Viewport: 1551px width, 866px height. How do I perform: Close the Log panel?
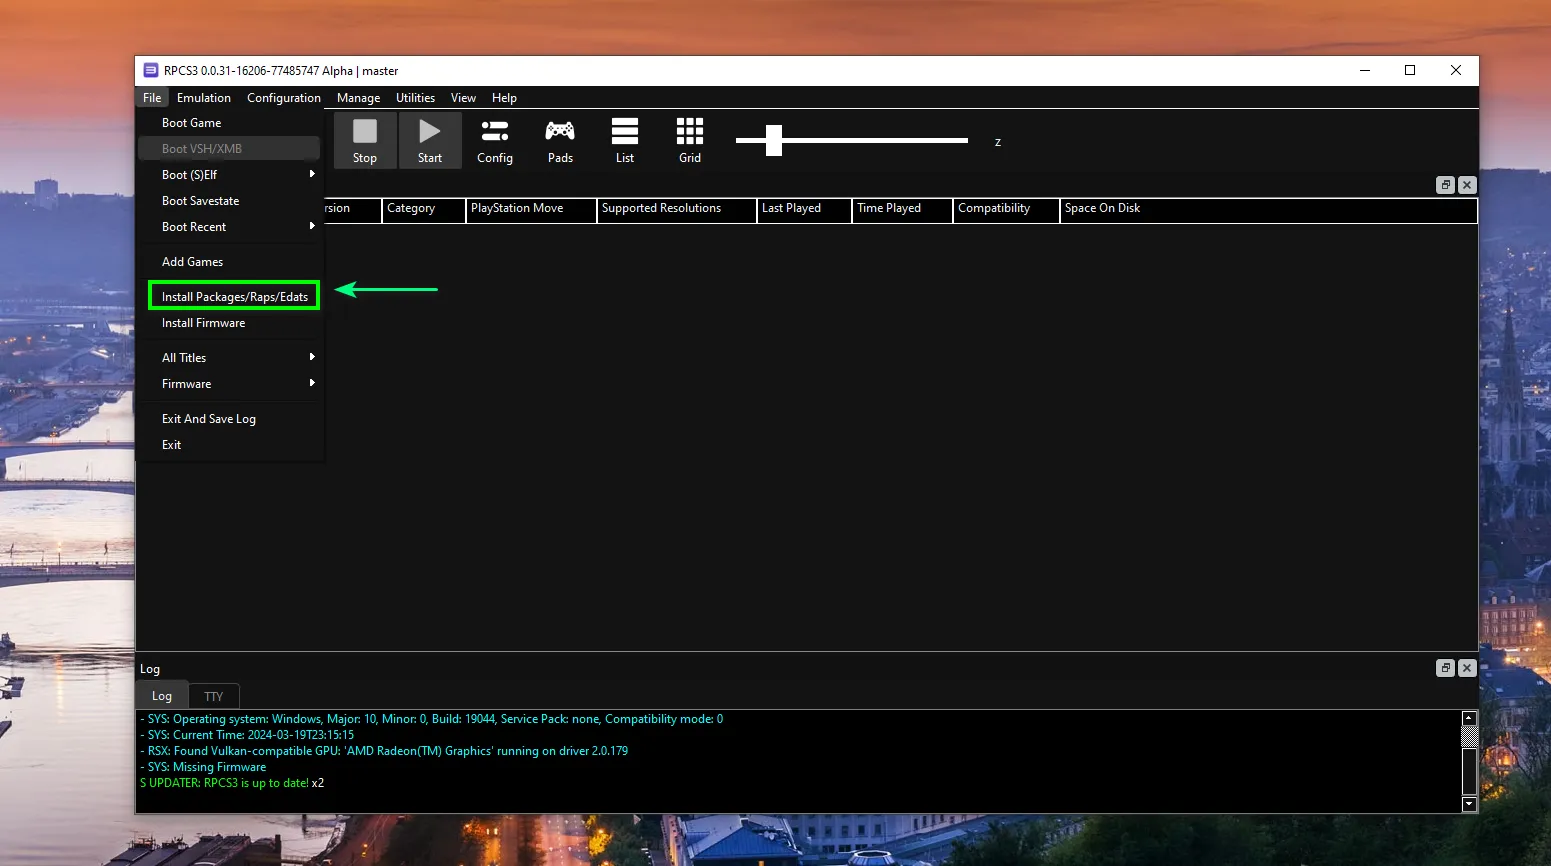coord(1467,668)
